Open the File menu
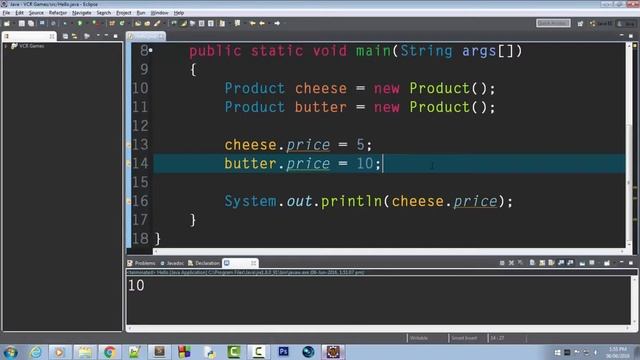Viewport: 640px width, 360px height. (x=6, y=13)
